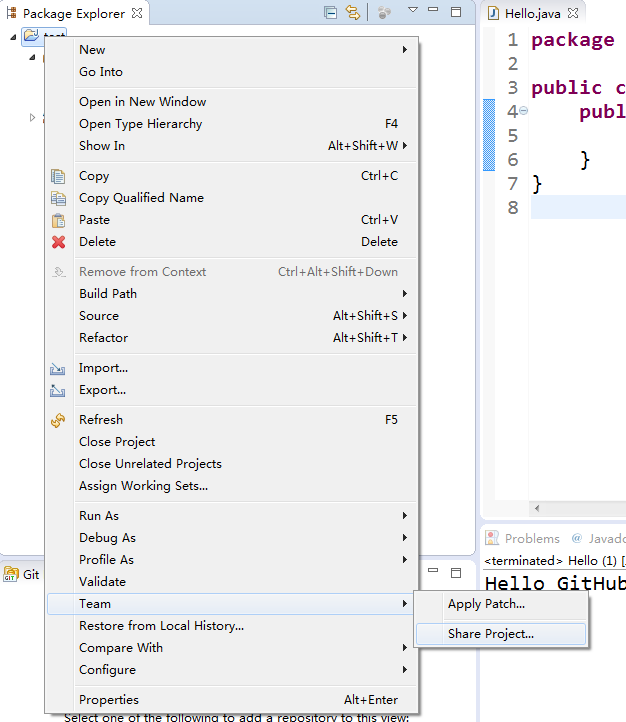
Task: Choose Apply Patch... in Team submenu
Action: click(x=486, y=604)
